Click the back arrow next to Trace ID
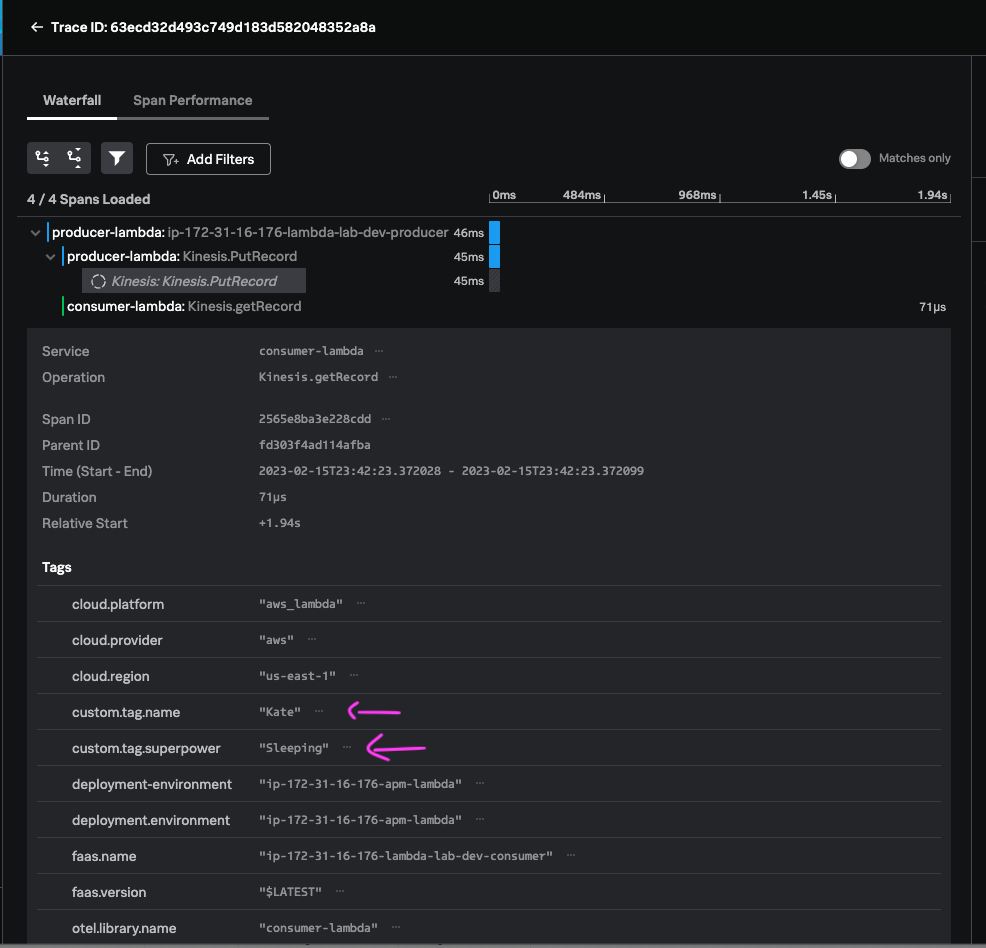Viewport: 986px width, 948px height. point(36,28)
